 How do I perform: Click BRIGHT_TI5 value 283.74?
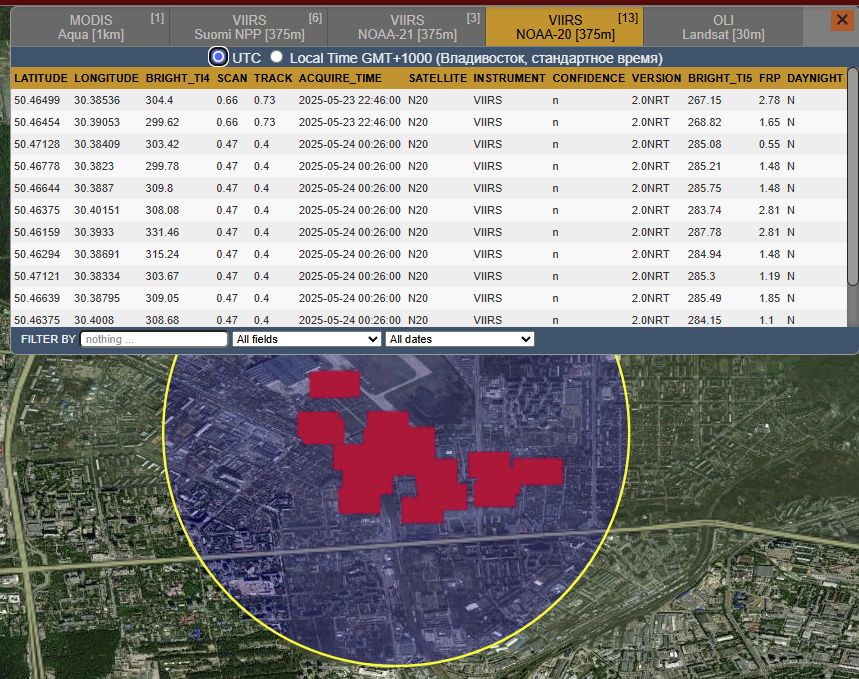705,210
